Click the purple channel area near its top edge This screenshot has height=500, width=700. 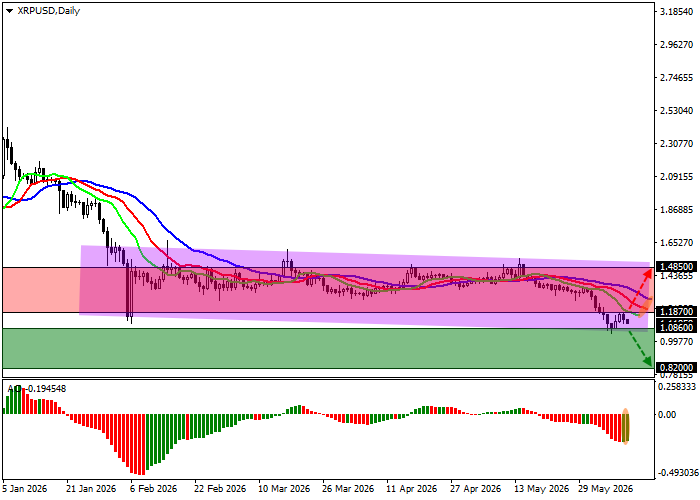[x=364, y=256]
